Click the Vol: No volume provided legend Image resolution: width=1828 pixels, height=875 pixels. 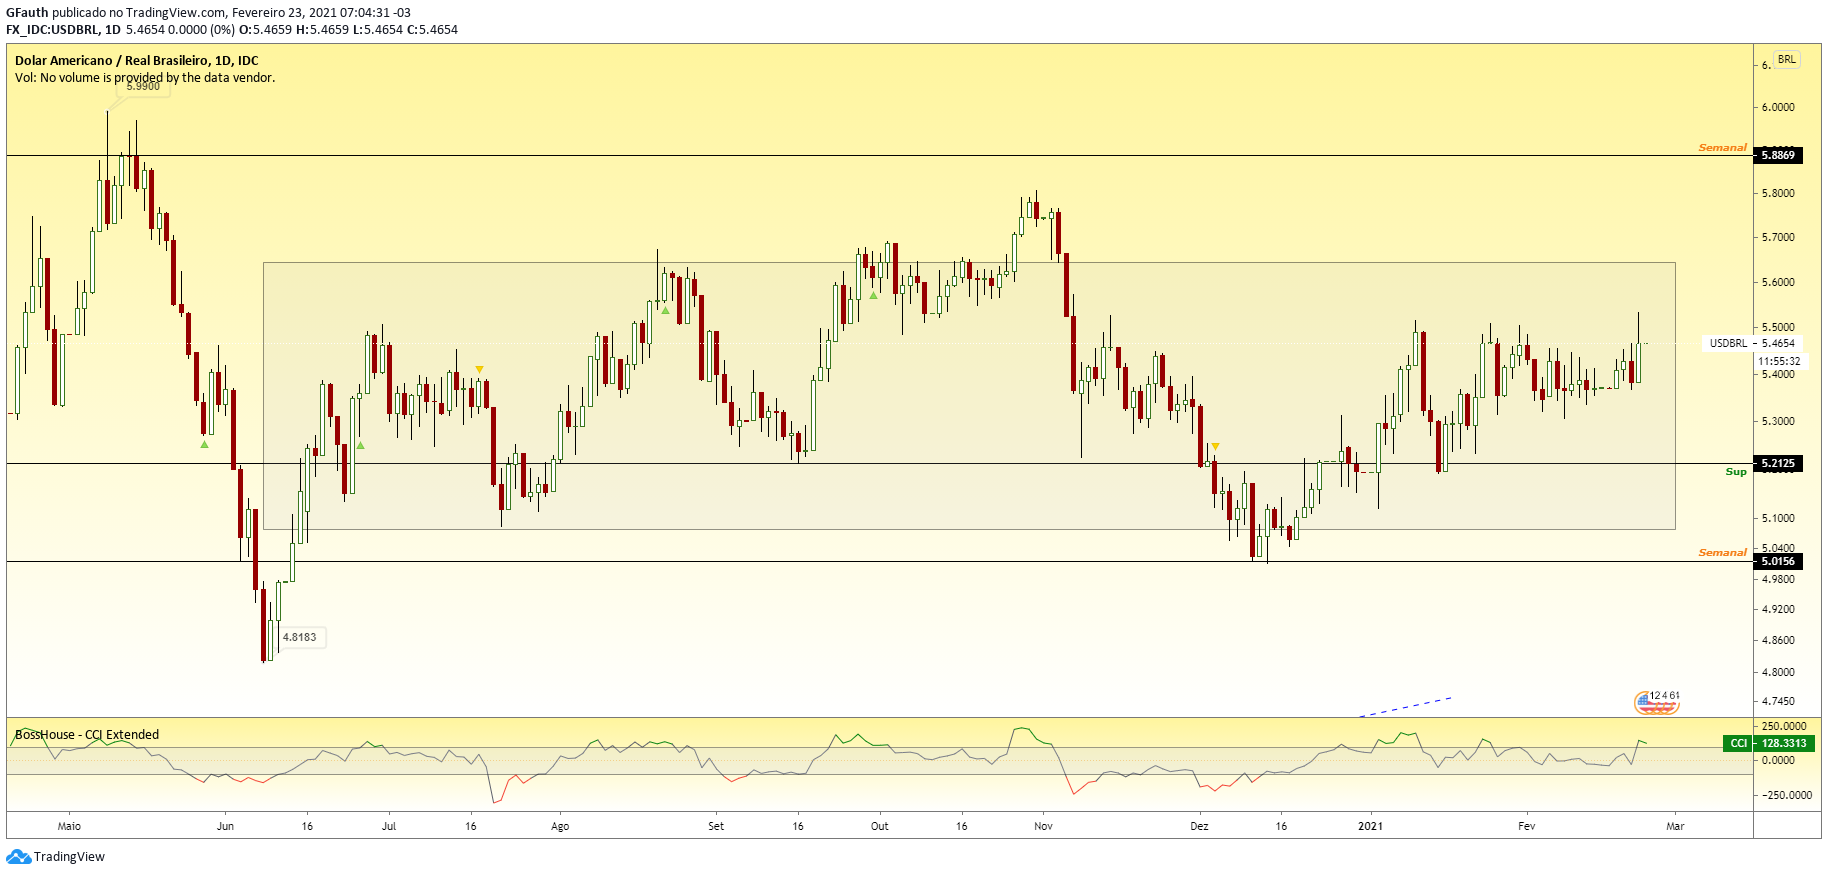[x=145, y=77]
